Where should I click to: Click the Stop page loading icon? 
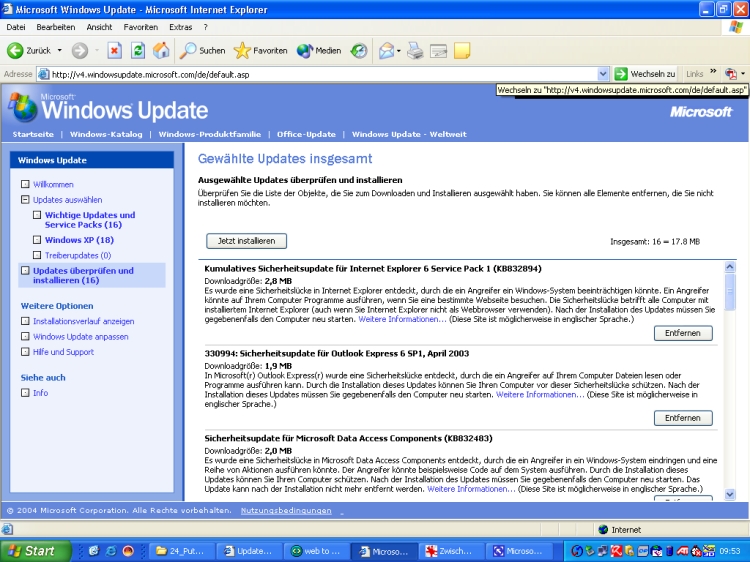[114, 50]
